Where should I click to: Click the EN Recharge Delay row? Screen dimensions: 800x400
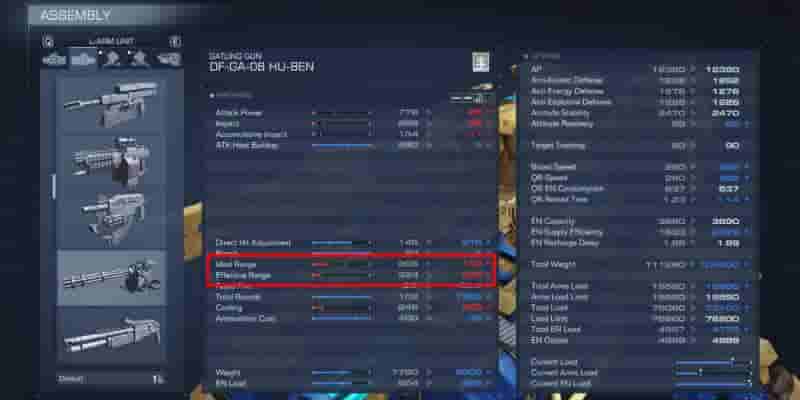click(x=641, y=243)
